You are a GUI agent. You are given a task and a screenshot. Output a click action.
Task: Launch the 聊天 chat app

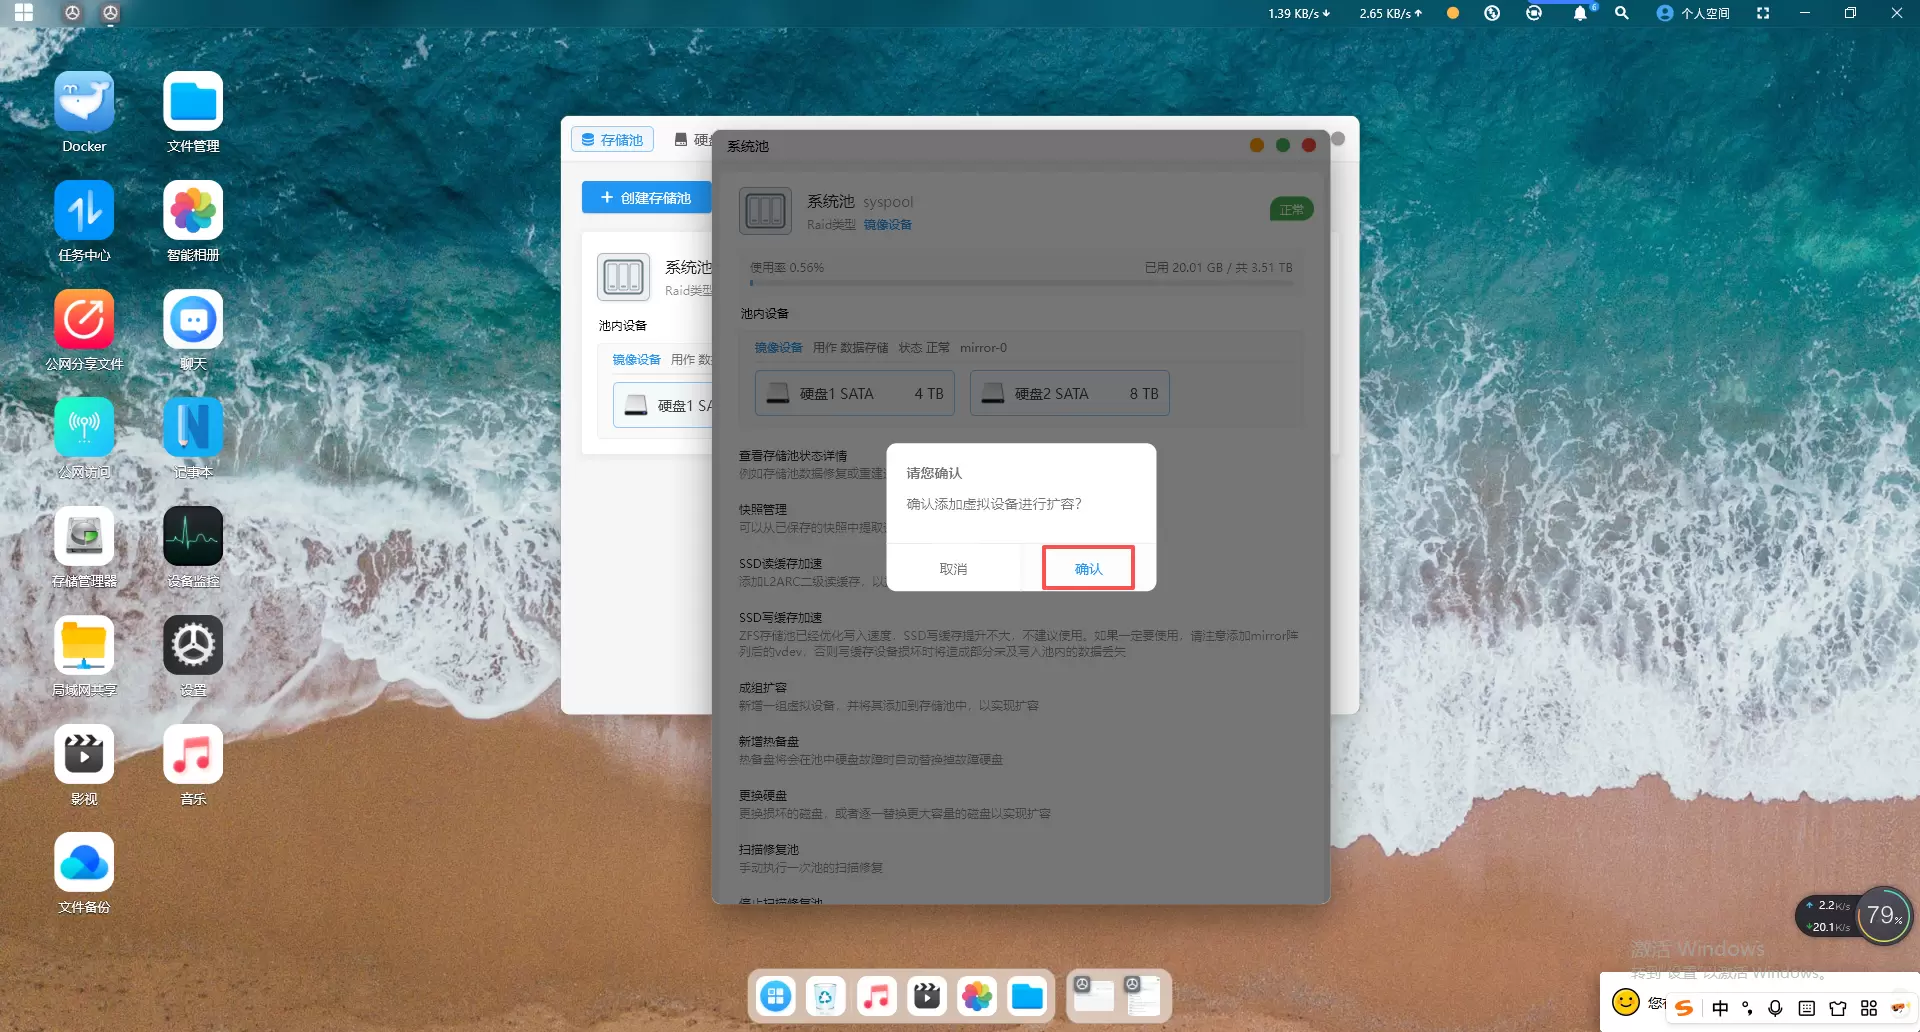(x=193, y=320)
